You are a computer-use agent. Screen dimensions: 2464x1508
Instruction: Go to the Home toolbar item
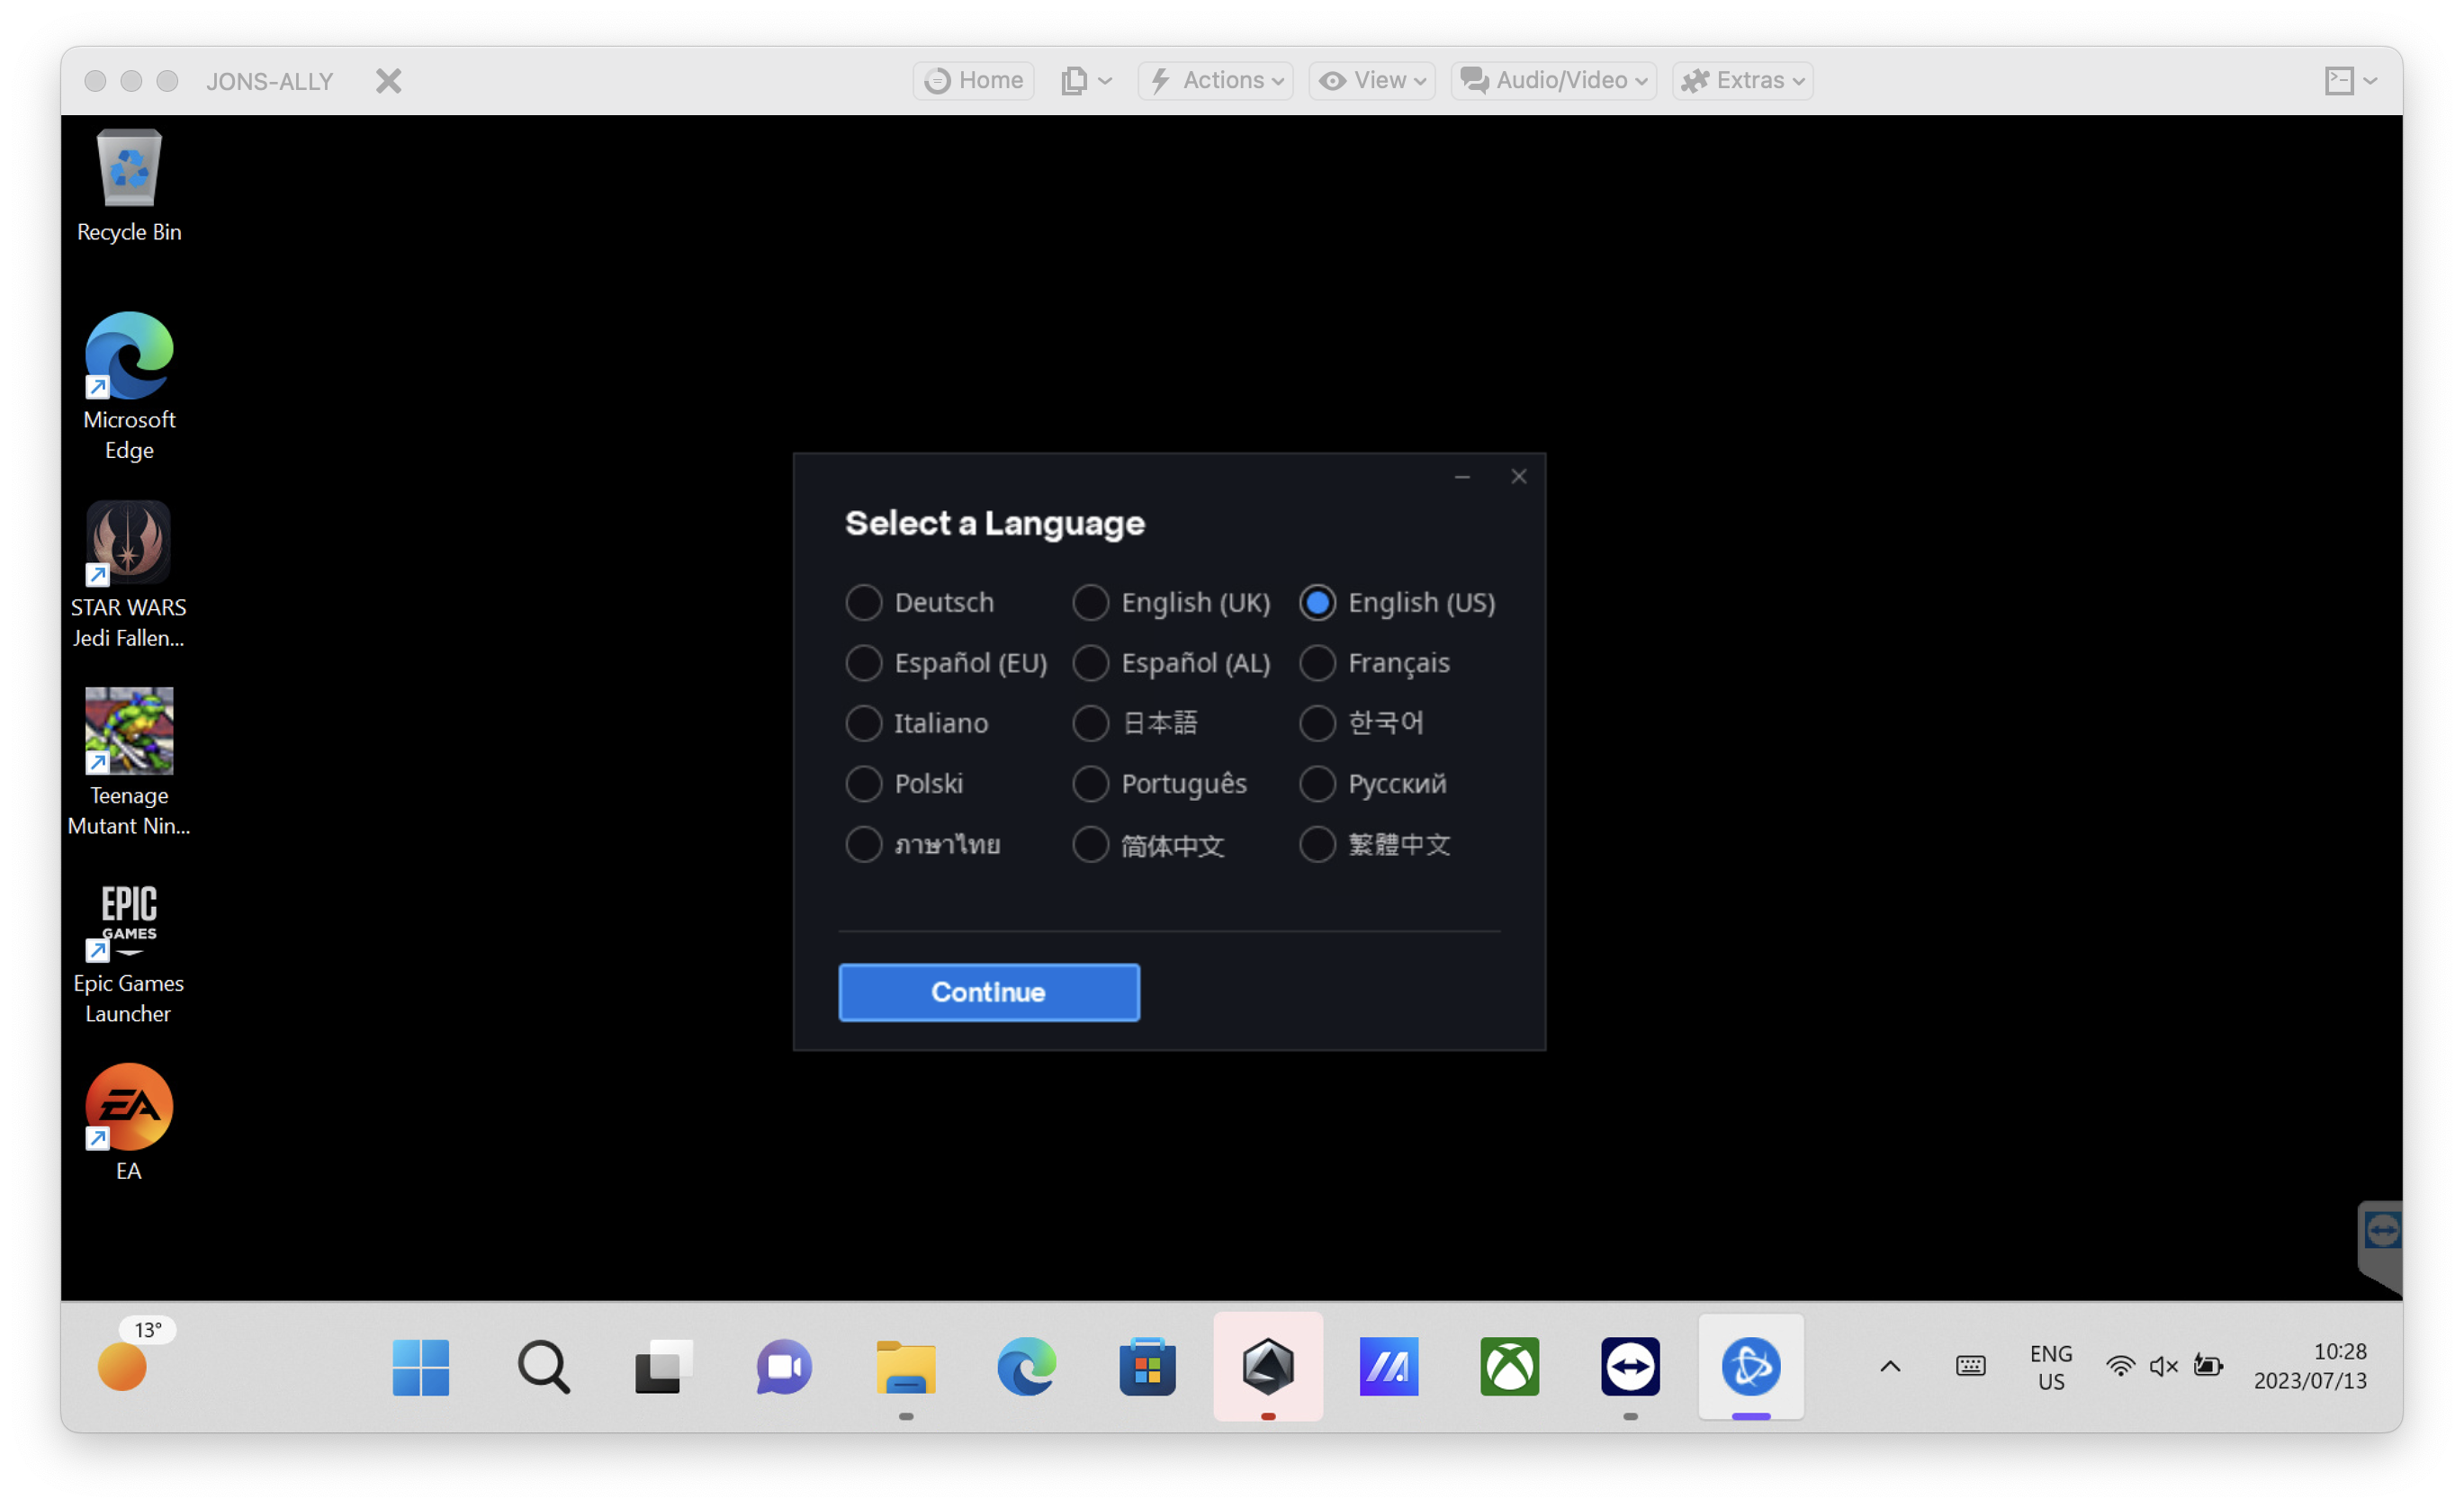pyautogui.click(x=973, y=80)
